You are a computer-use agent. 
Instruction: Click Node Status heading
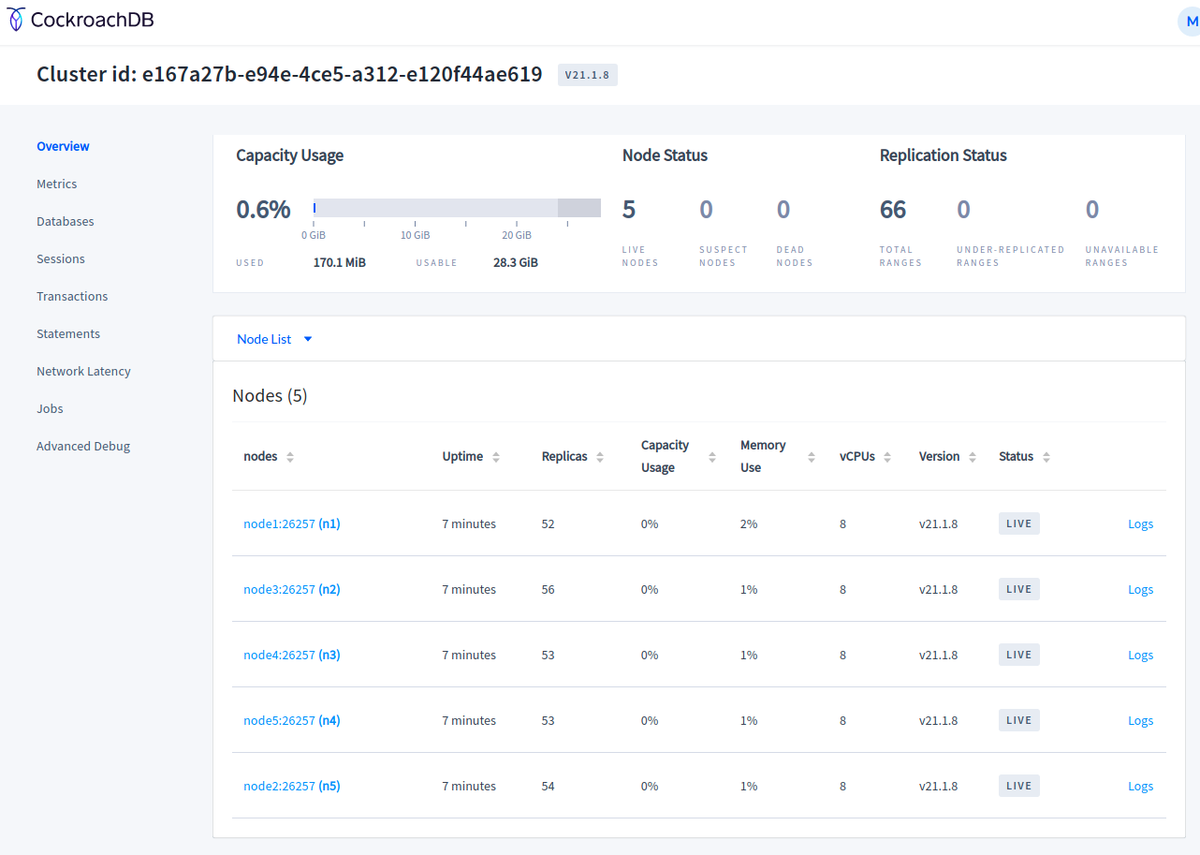(665, 156)
